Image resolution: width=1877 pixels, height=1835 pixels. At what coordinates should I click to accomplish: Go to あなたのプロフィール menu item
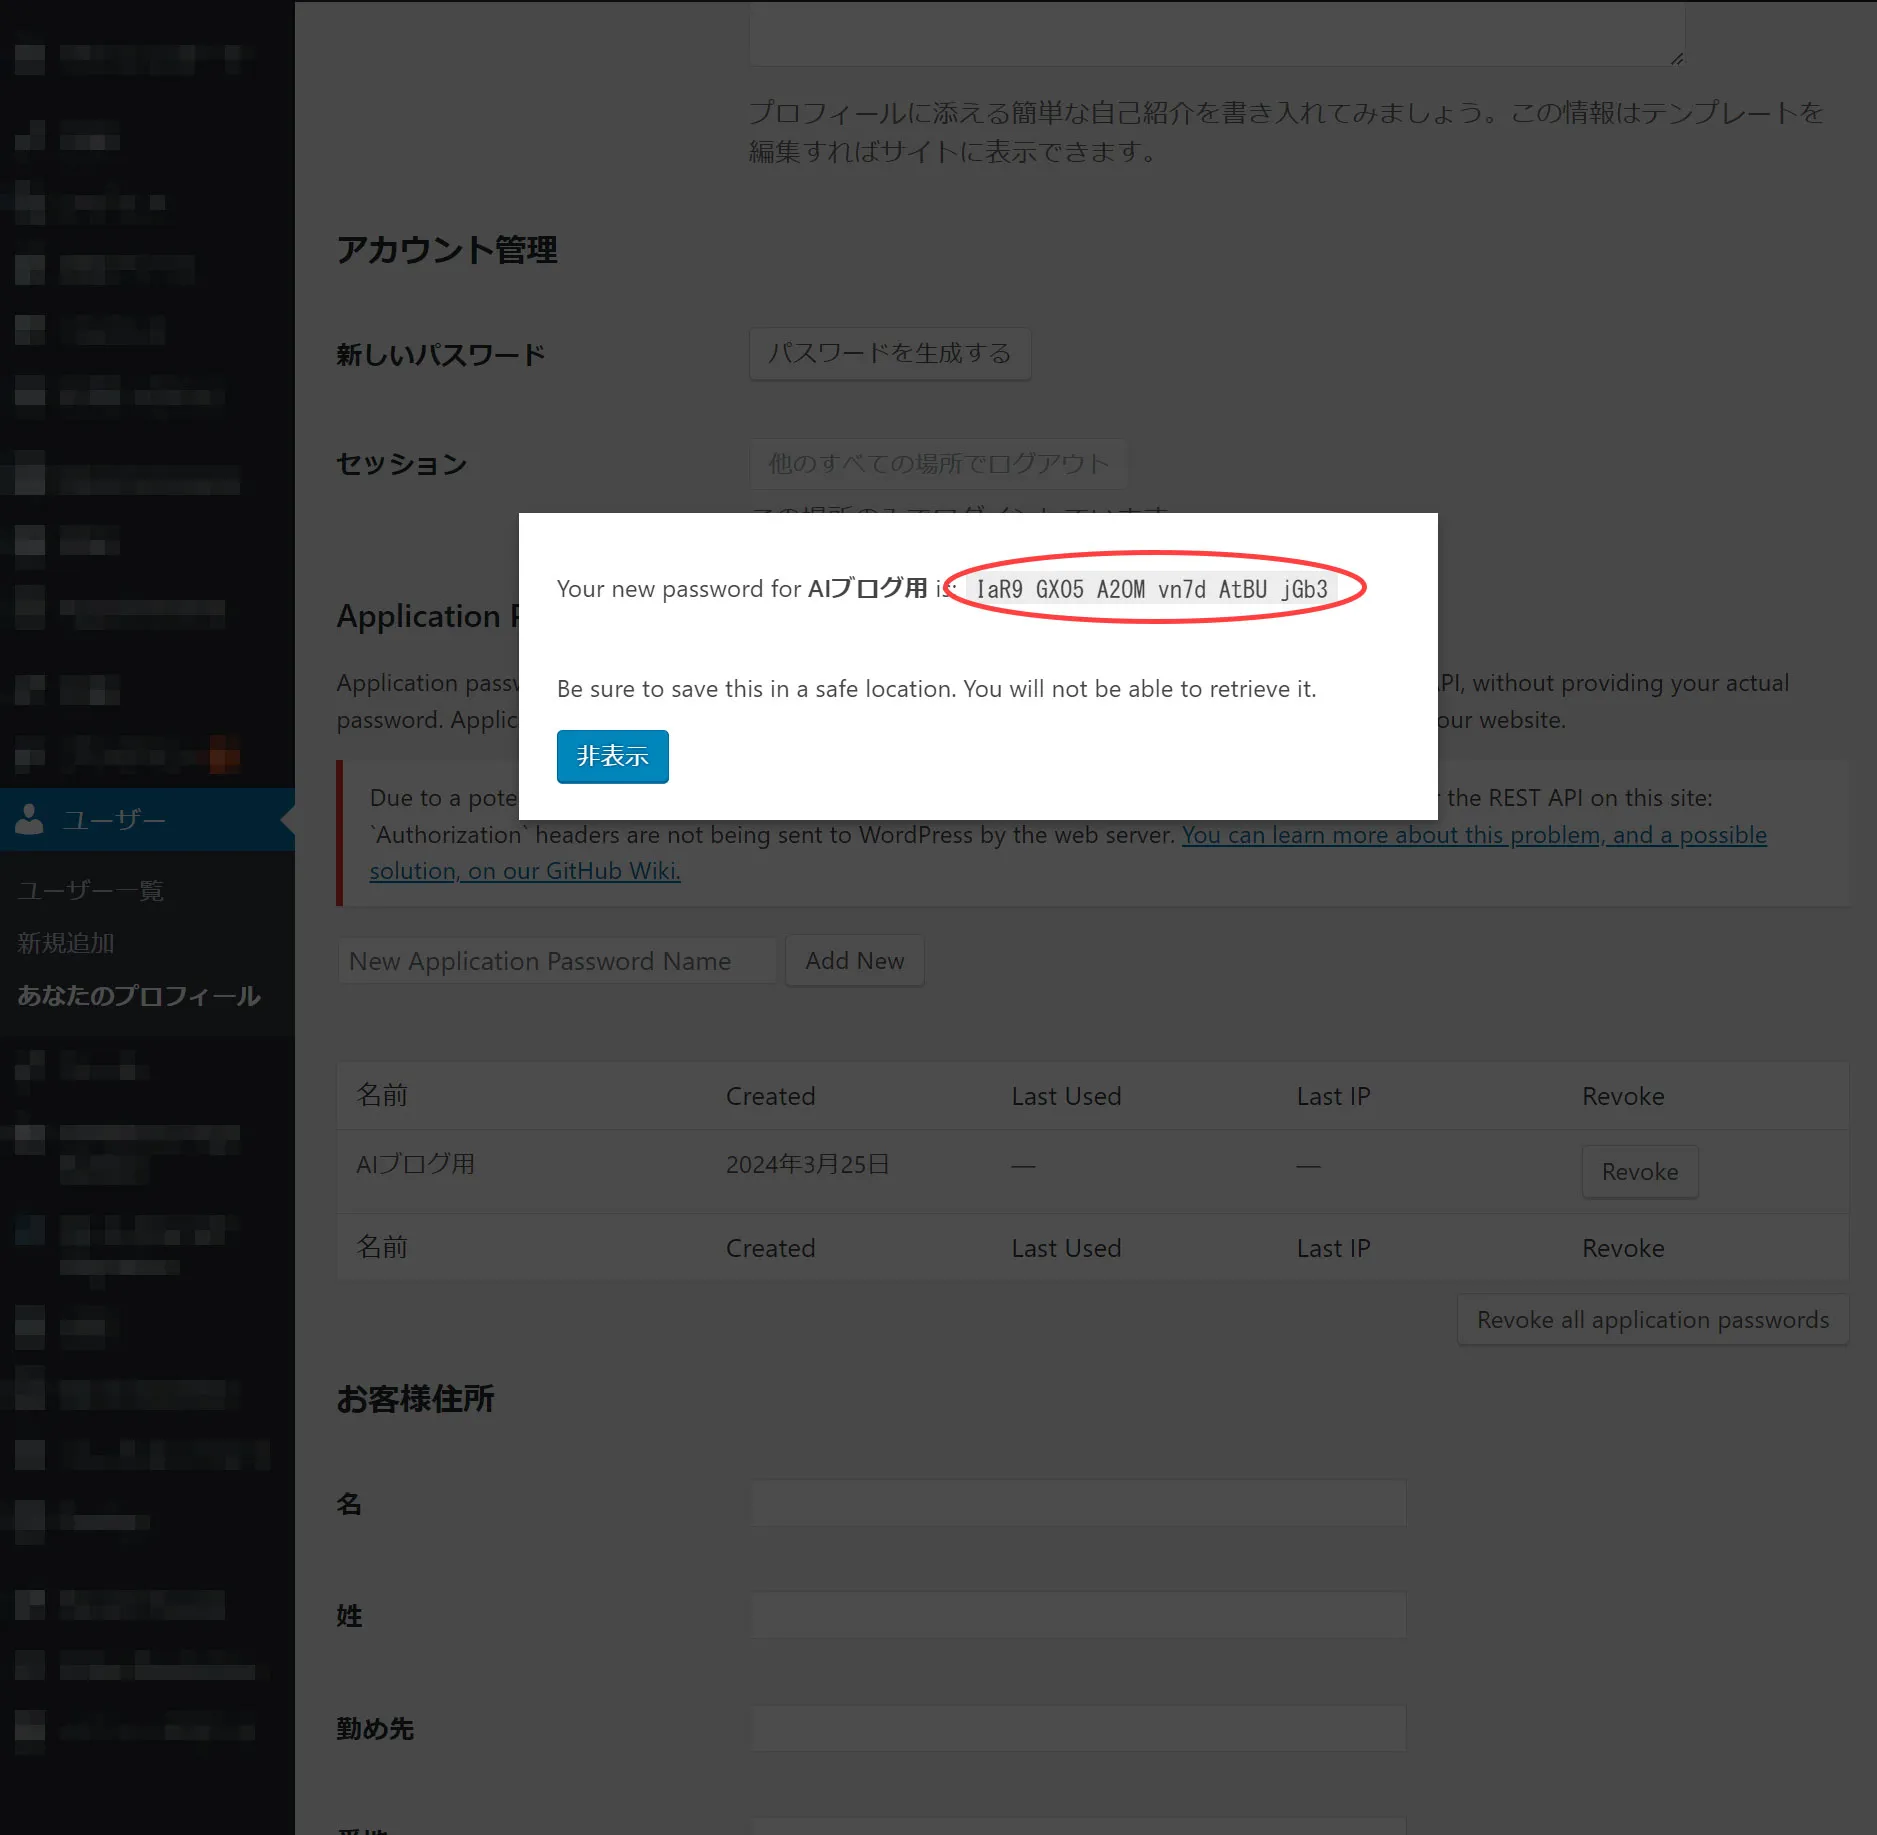(x=139, y=996)
